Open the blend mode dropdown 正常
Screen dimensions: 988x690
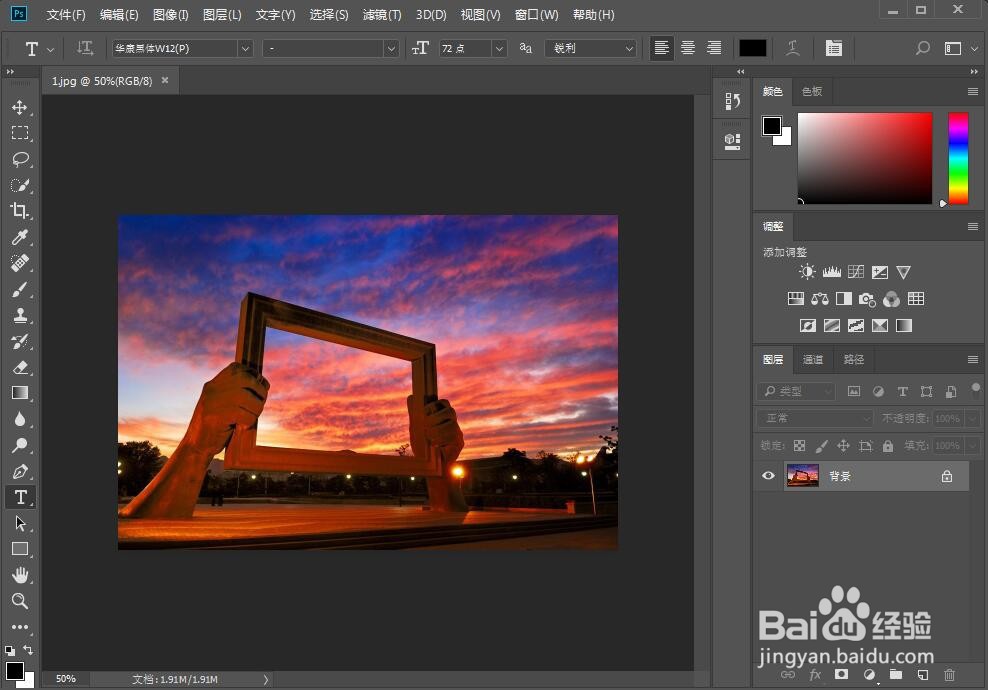(814, 418)
